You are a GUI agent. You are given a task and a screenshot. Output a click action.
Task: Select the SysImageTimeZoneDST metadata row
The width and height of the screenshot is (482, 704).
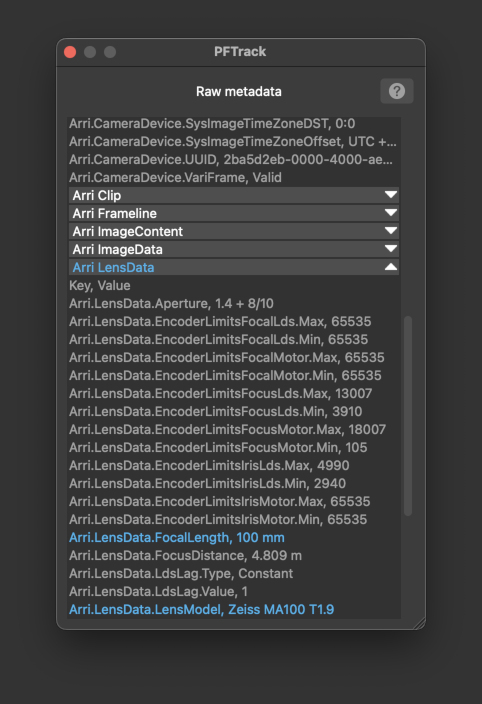(x=234, y=123)
